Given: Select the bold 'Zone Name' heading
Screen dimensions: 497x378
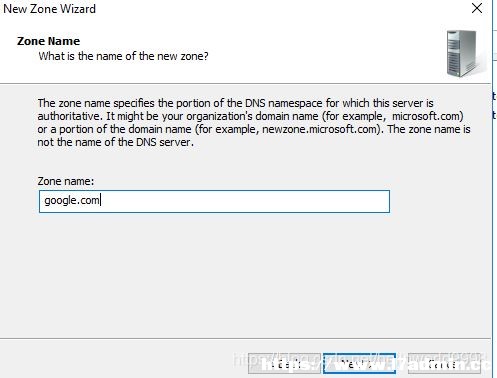Looking at the screenshot, I should 48,41.
